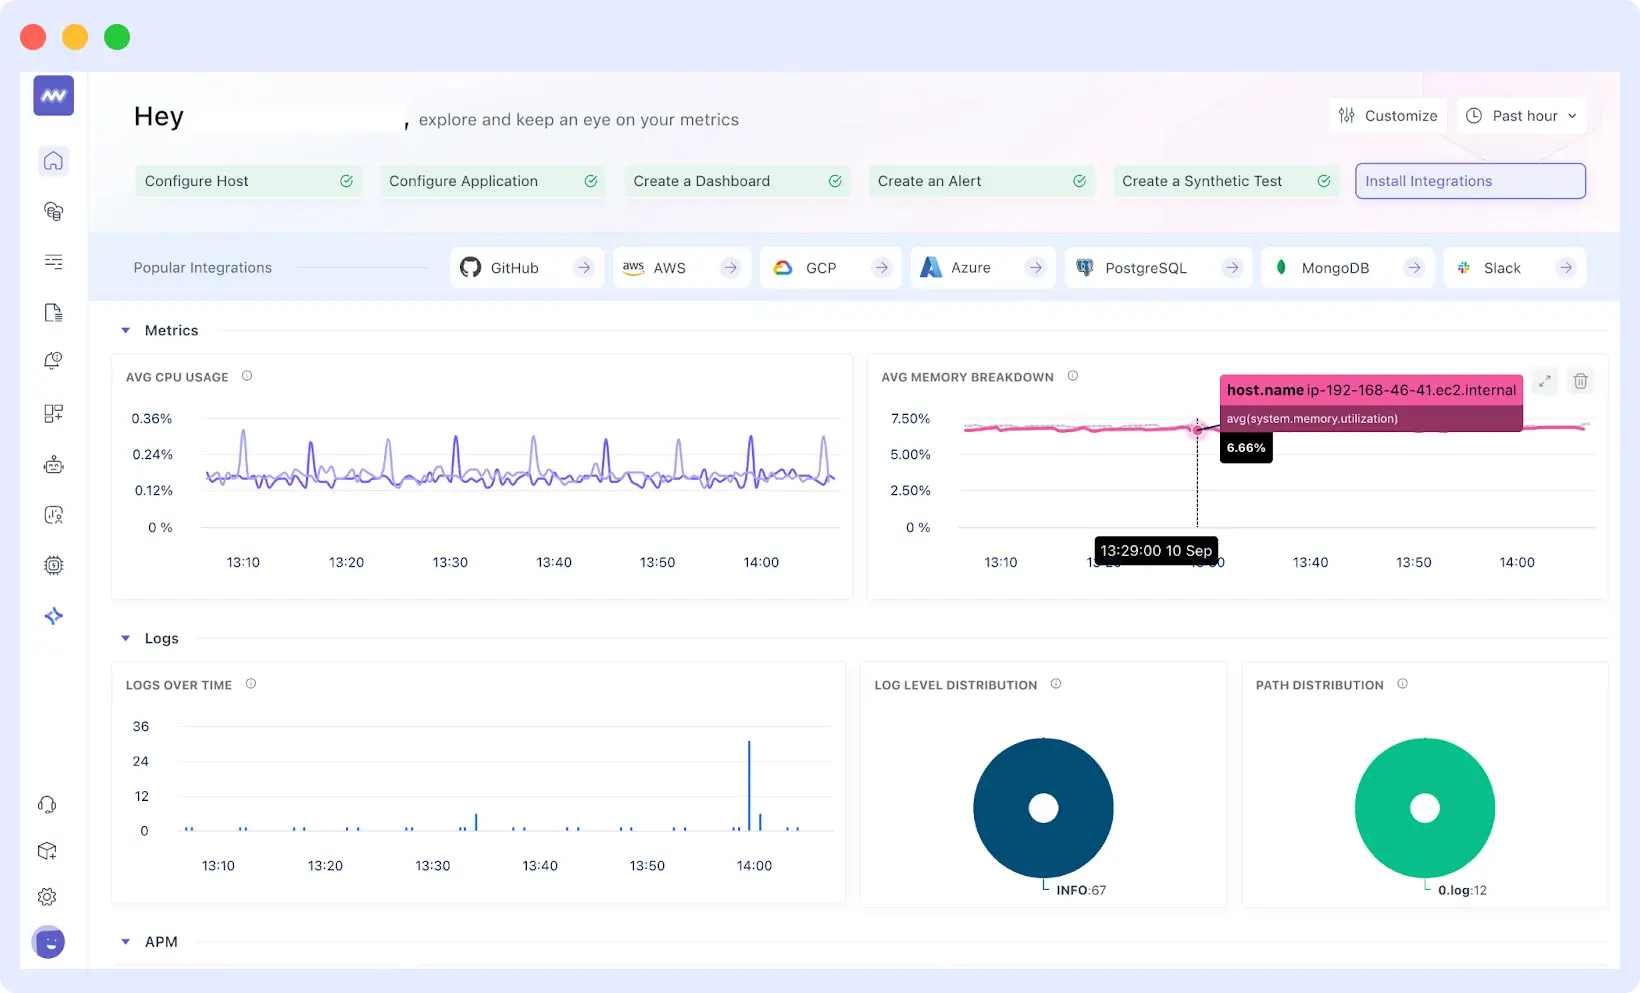
Task: Select the Slack popular integration
Action: click(x=1514, y=267)
